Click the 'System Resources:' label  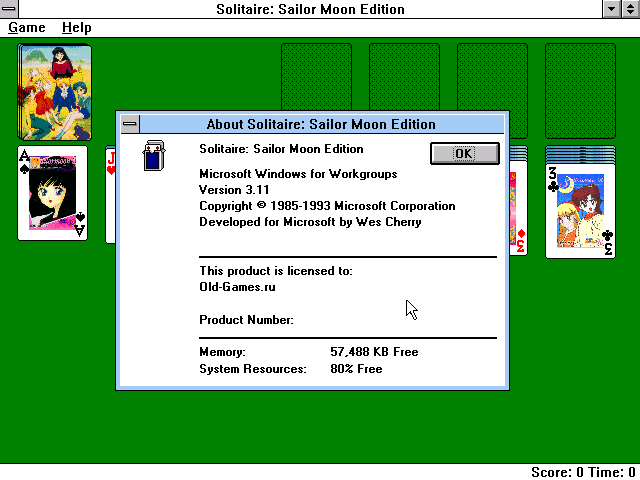point(253,369)
